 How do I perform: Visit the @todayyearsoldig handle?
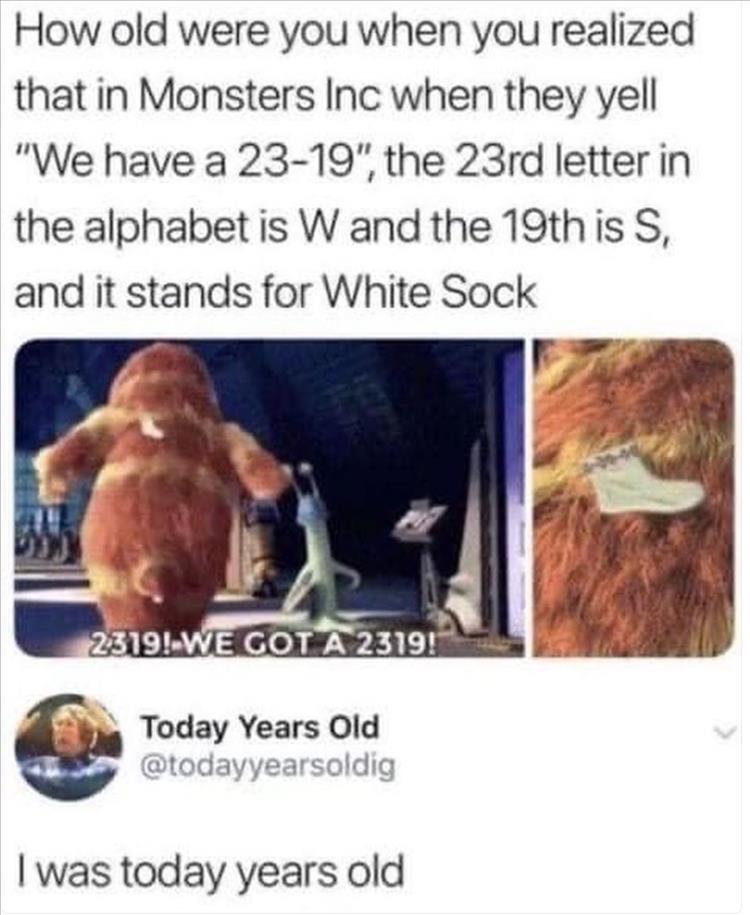pyautogui.click(x=268, y=765)
